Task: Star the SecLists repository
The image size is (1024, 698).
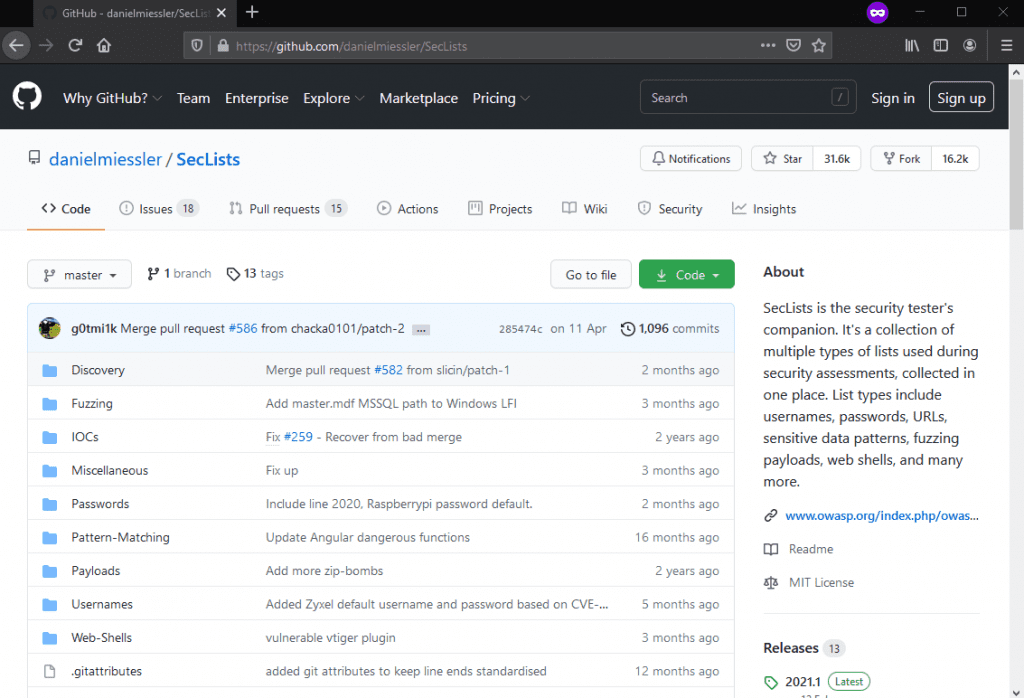Action: coord(782,159)
